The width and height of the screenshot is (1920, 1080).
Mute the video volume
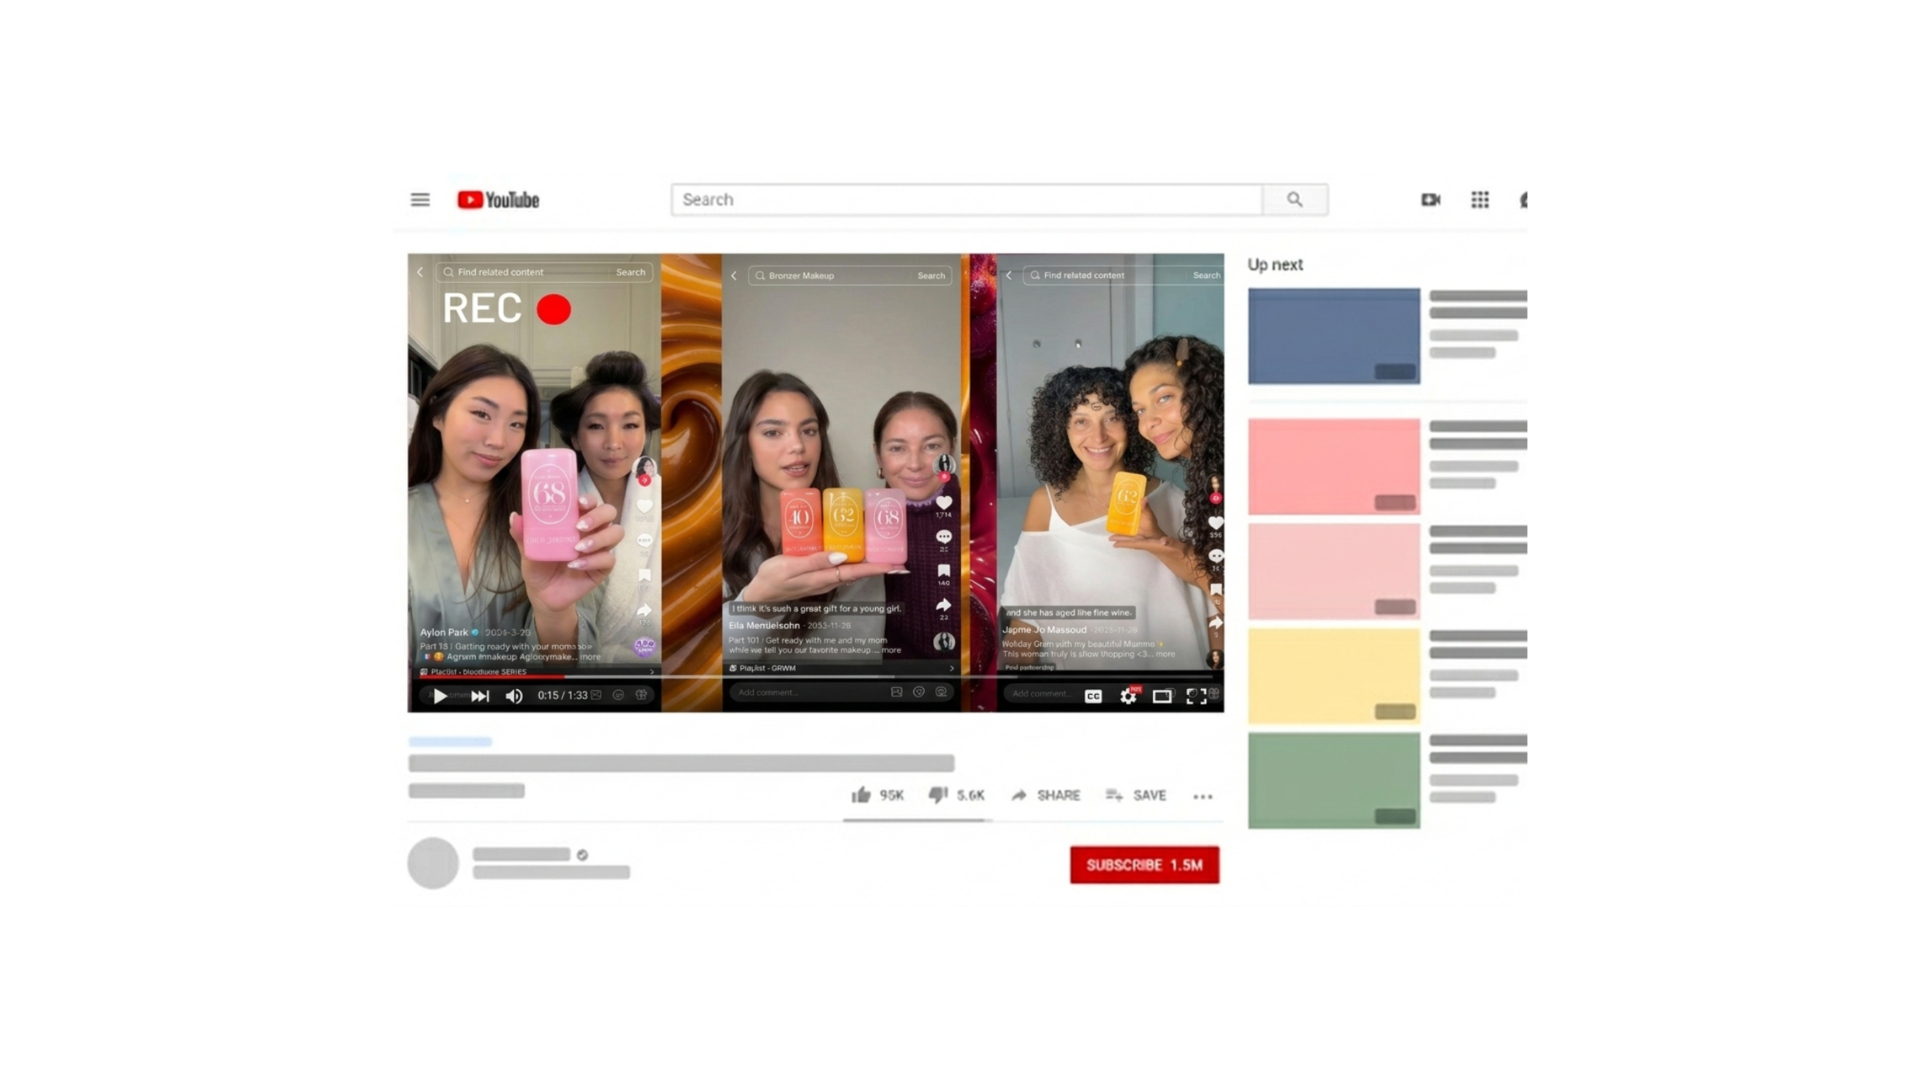pos(514,696)
